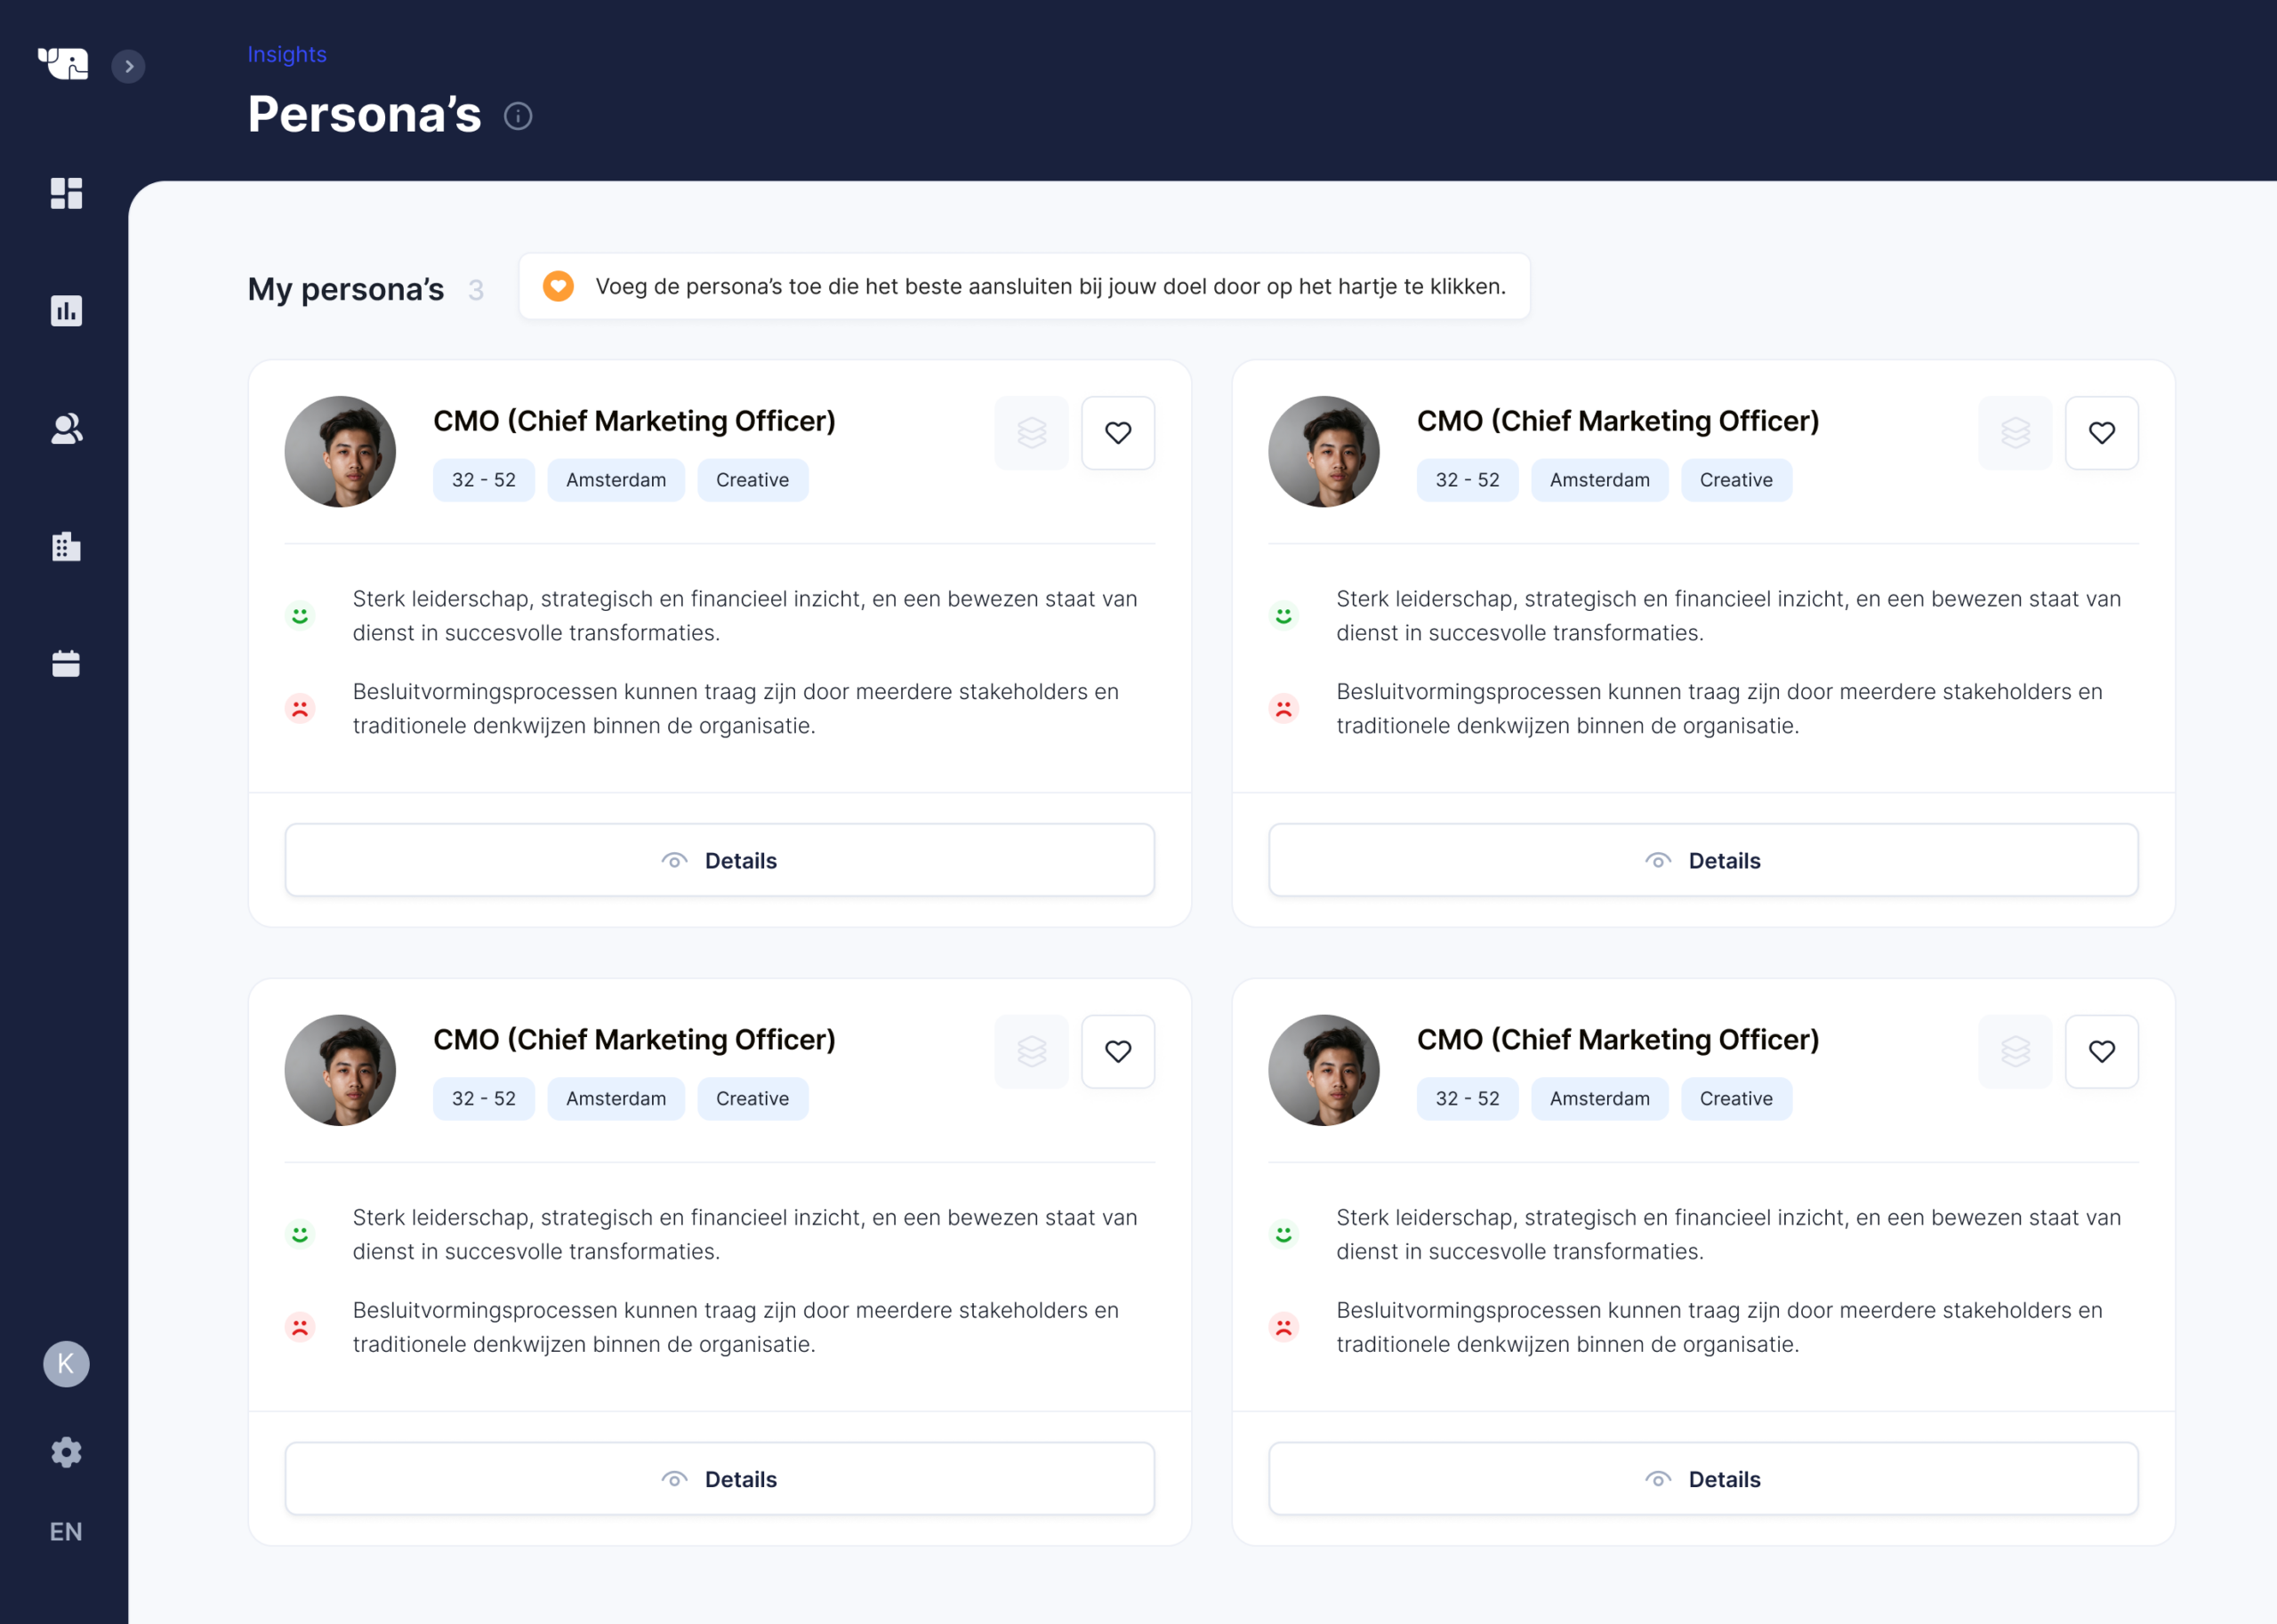Open the personas people icon in sidebar
2277x1624 pixels.
(66, 429)
